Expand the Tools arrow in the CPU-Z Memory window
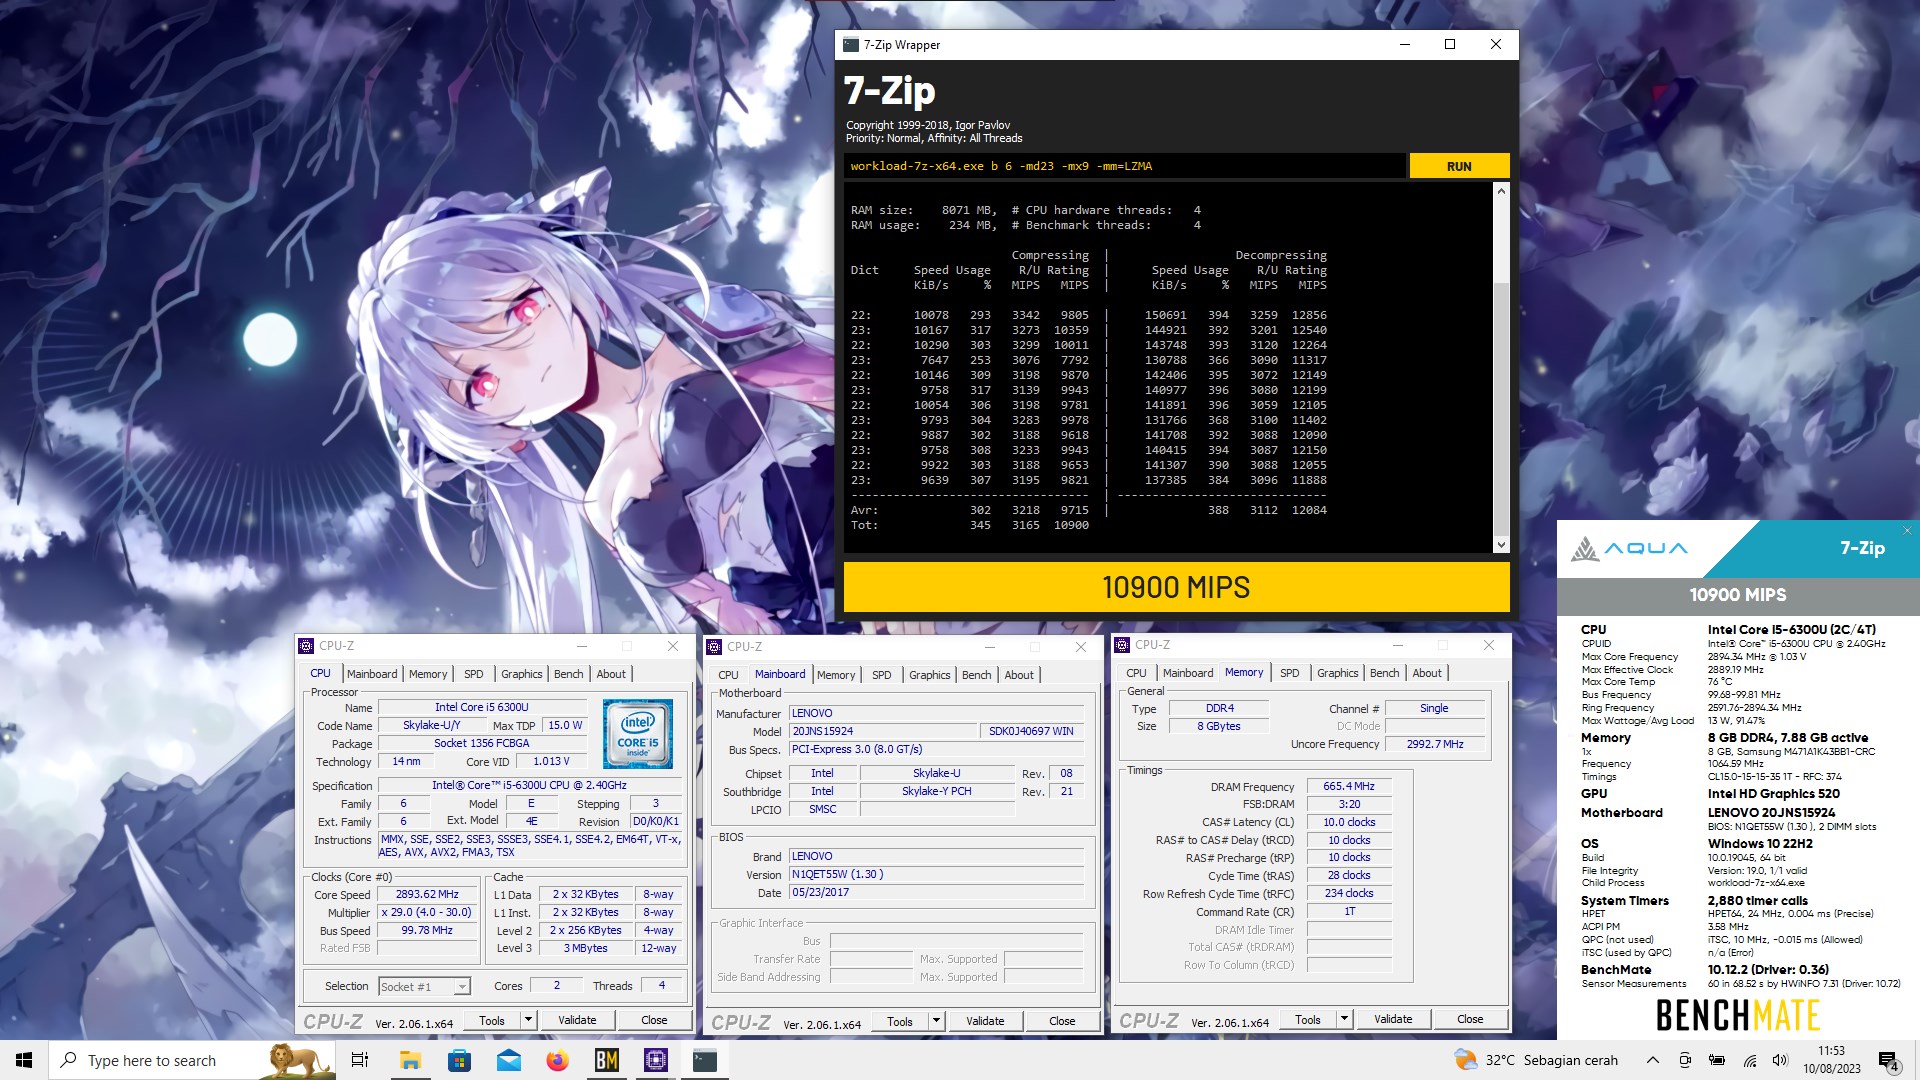The height and width of the screenshot is (1080, 1920). click(1345, 1019)
